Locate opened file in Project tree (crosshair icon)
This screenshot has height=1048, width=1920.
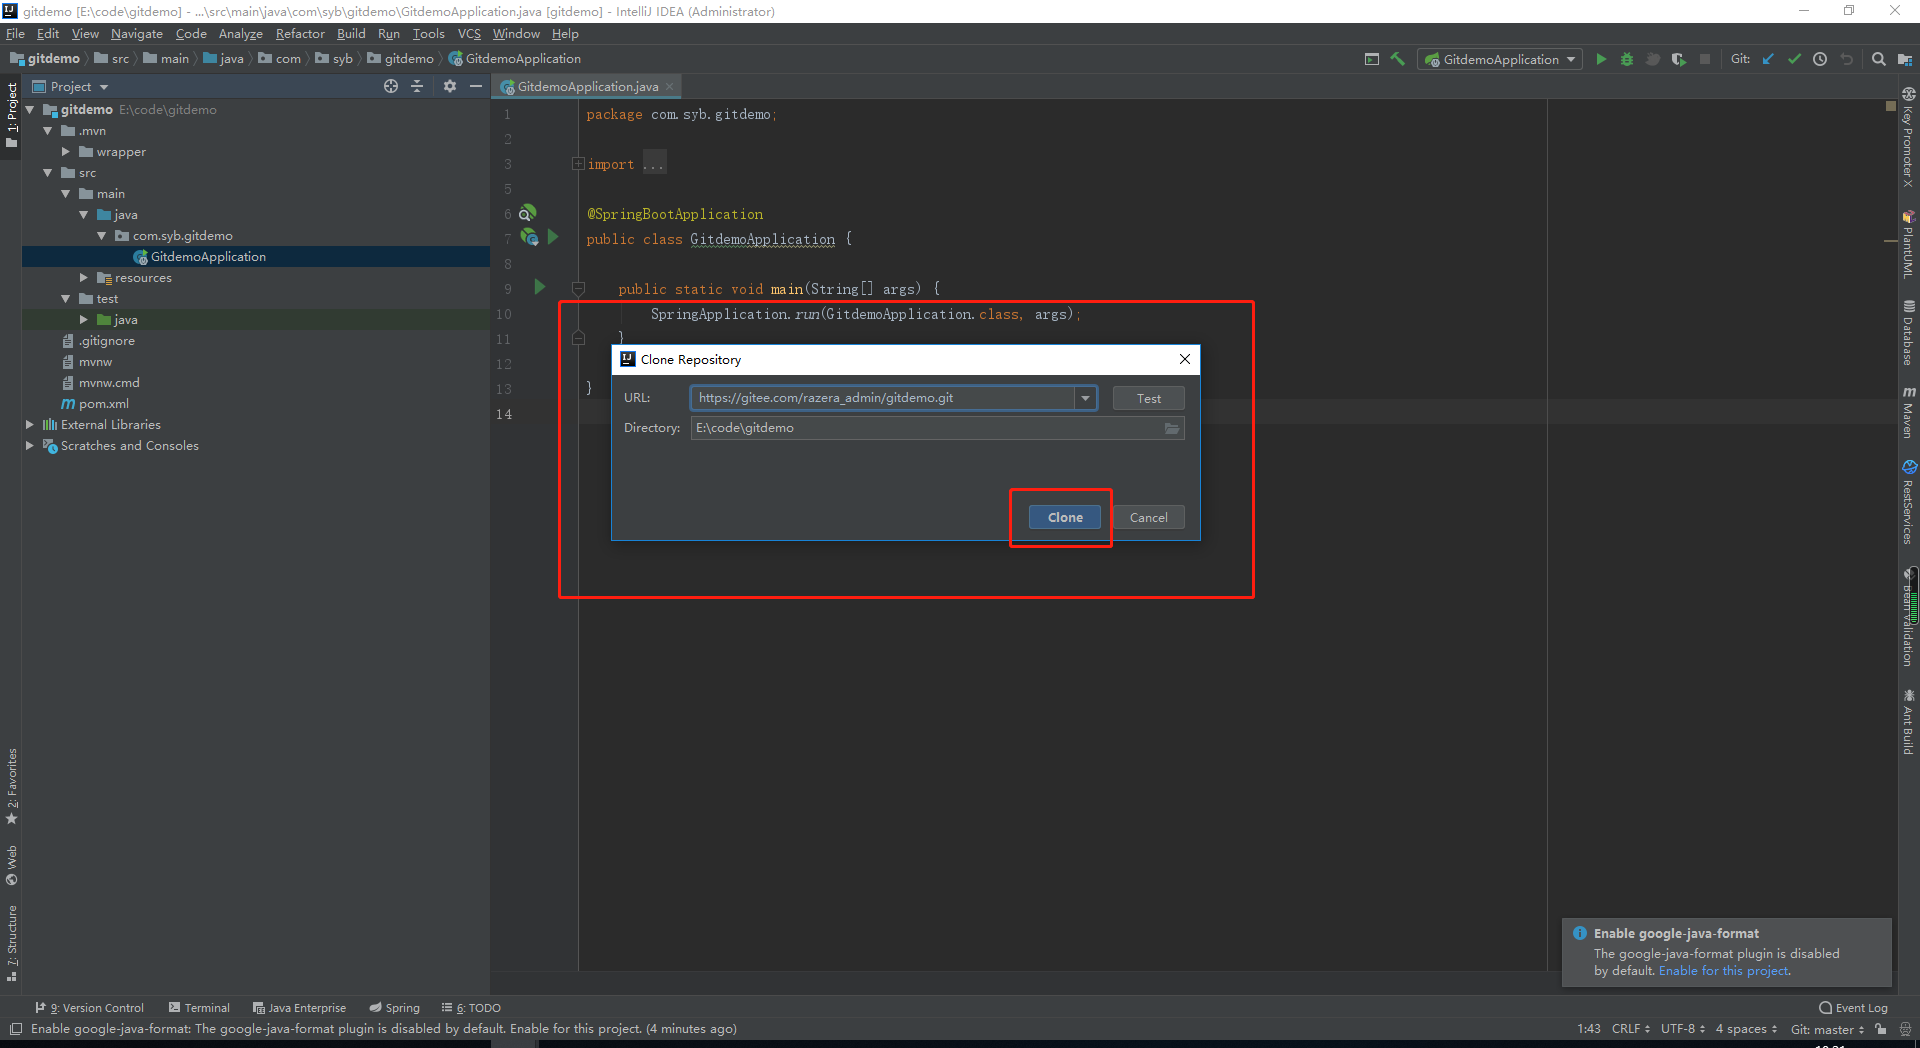click(391, 86)
